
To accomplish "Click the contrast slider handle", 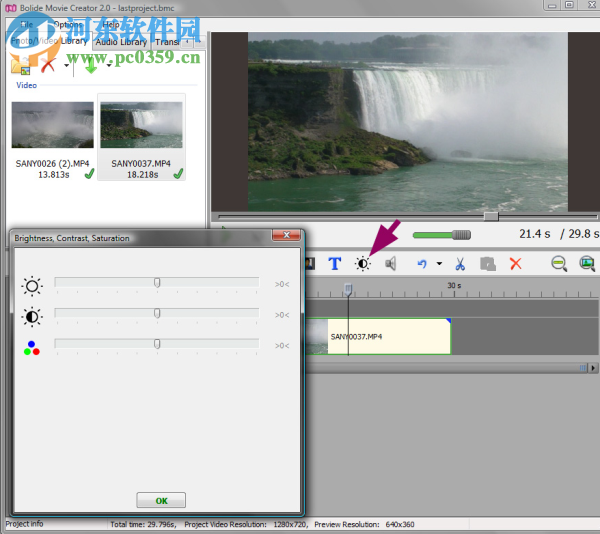I will click(x=157, y=313).
